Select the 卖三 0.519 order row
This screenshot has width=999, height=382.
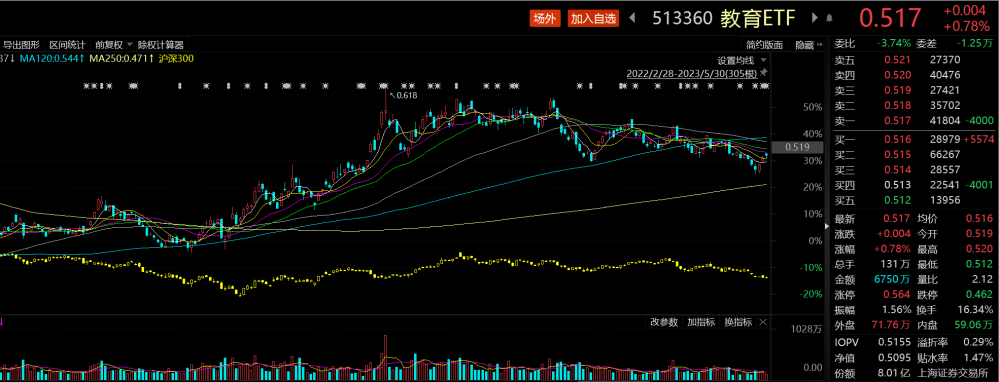point(913,90)
